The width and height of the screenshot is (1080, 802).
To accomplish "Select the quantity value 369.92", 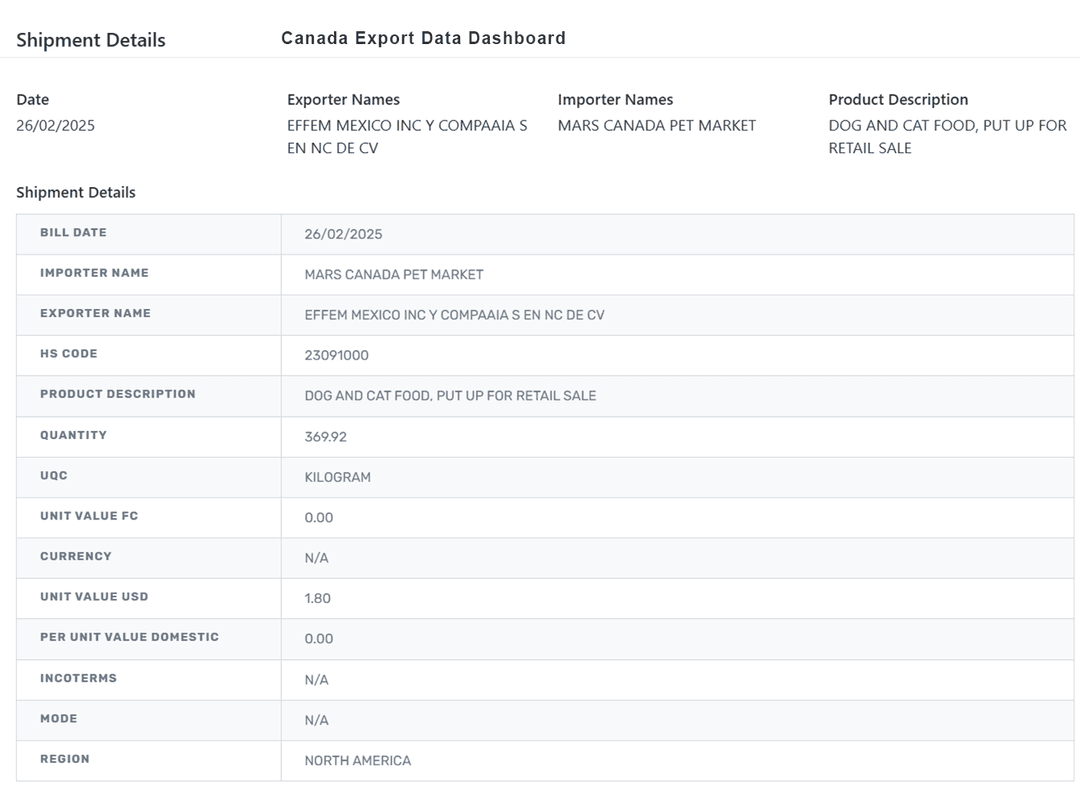I will [x=326, y=437].
